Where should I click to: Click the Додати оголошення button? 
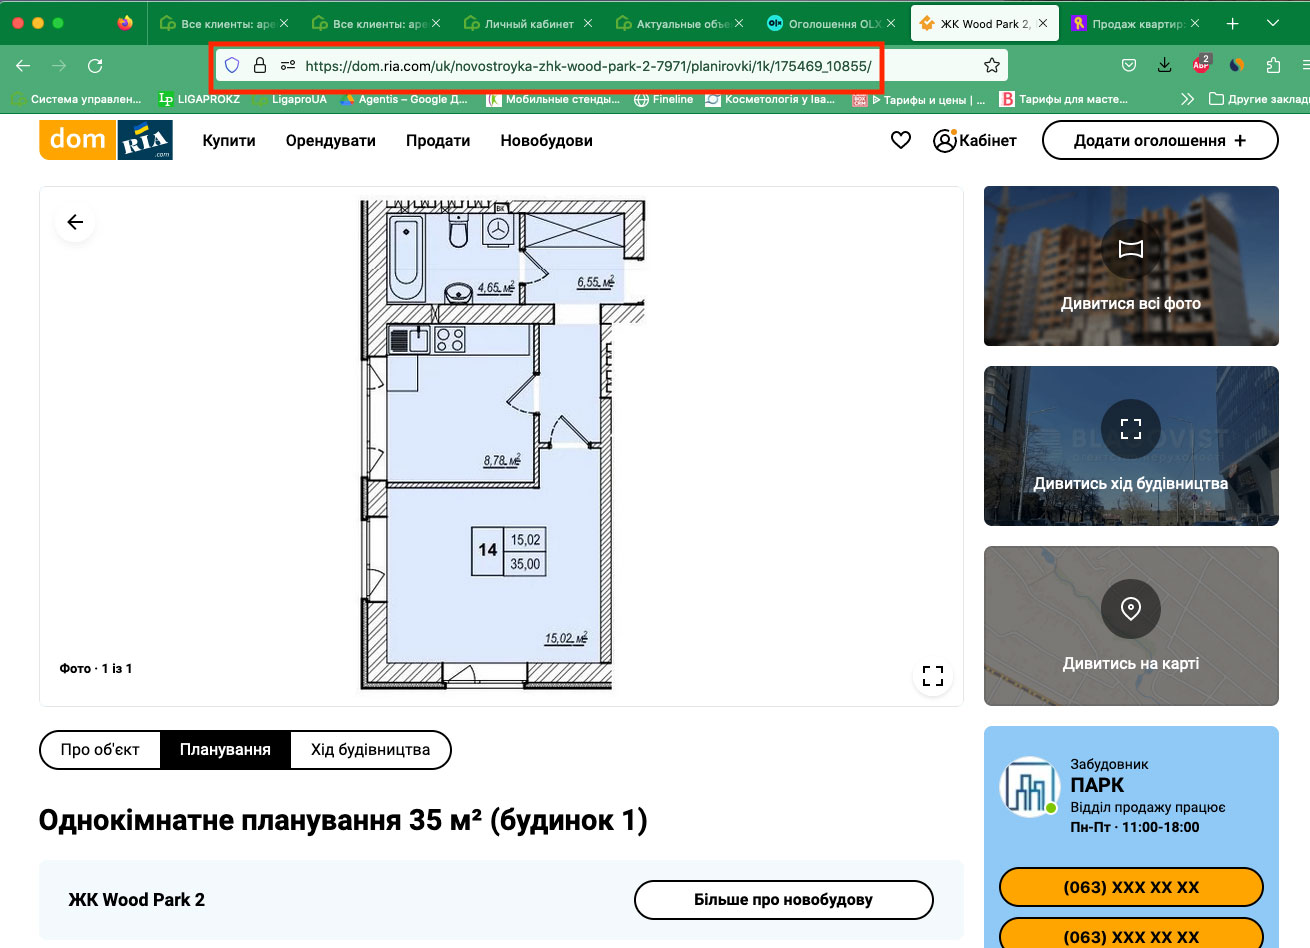tap(1159, 141)
